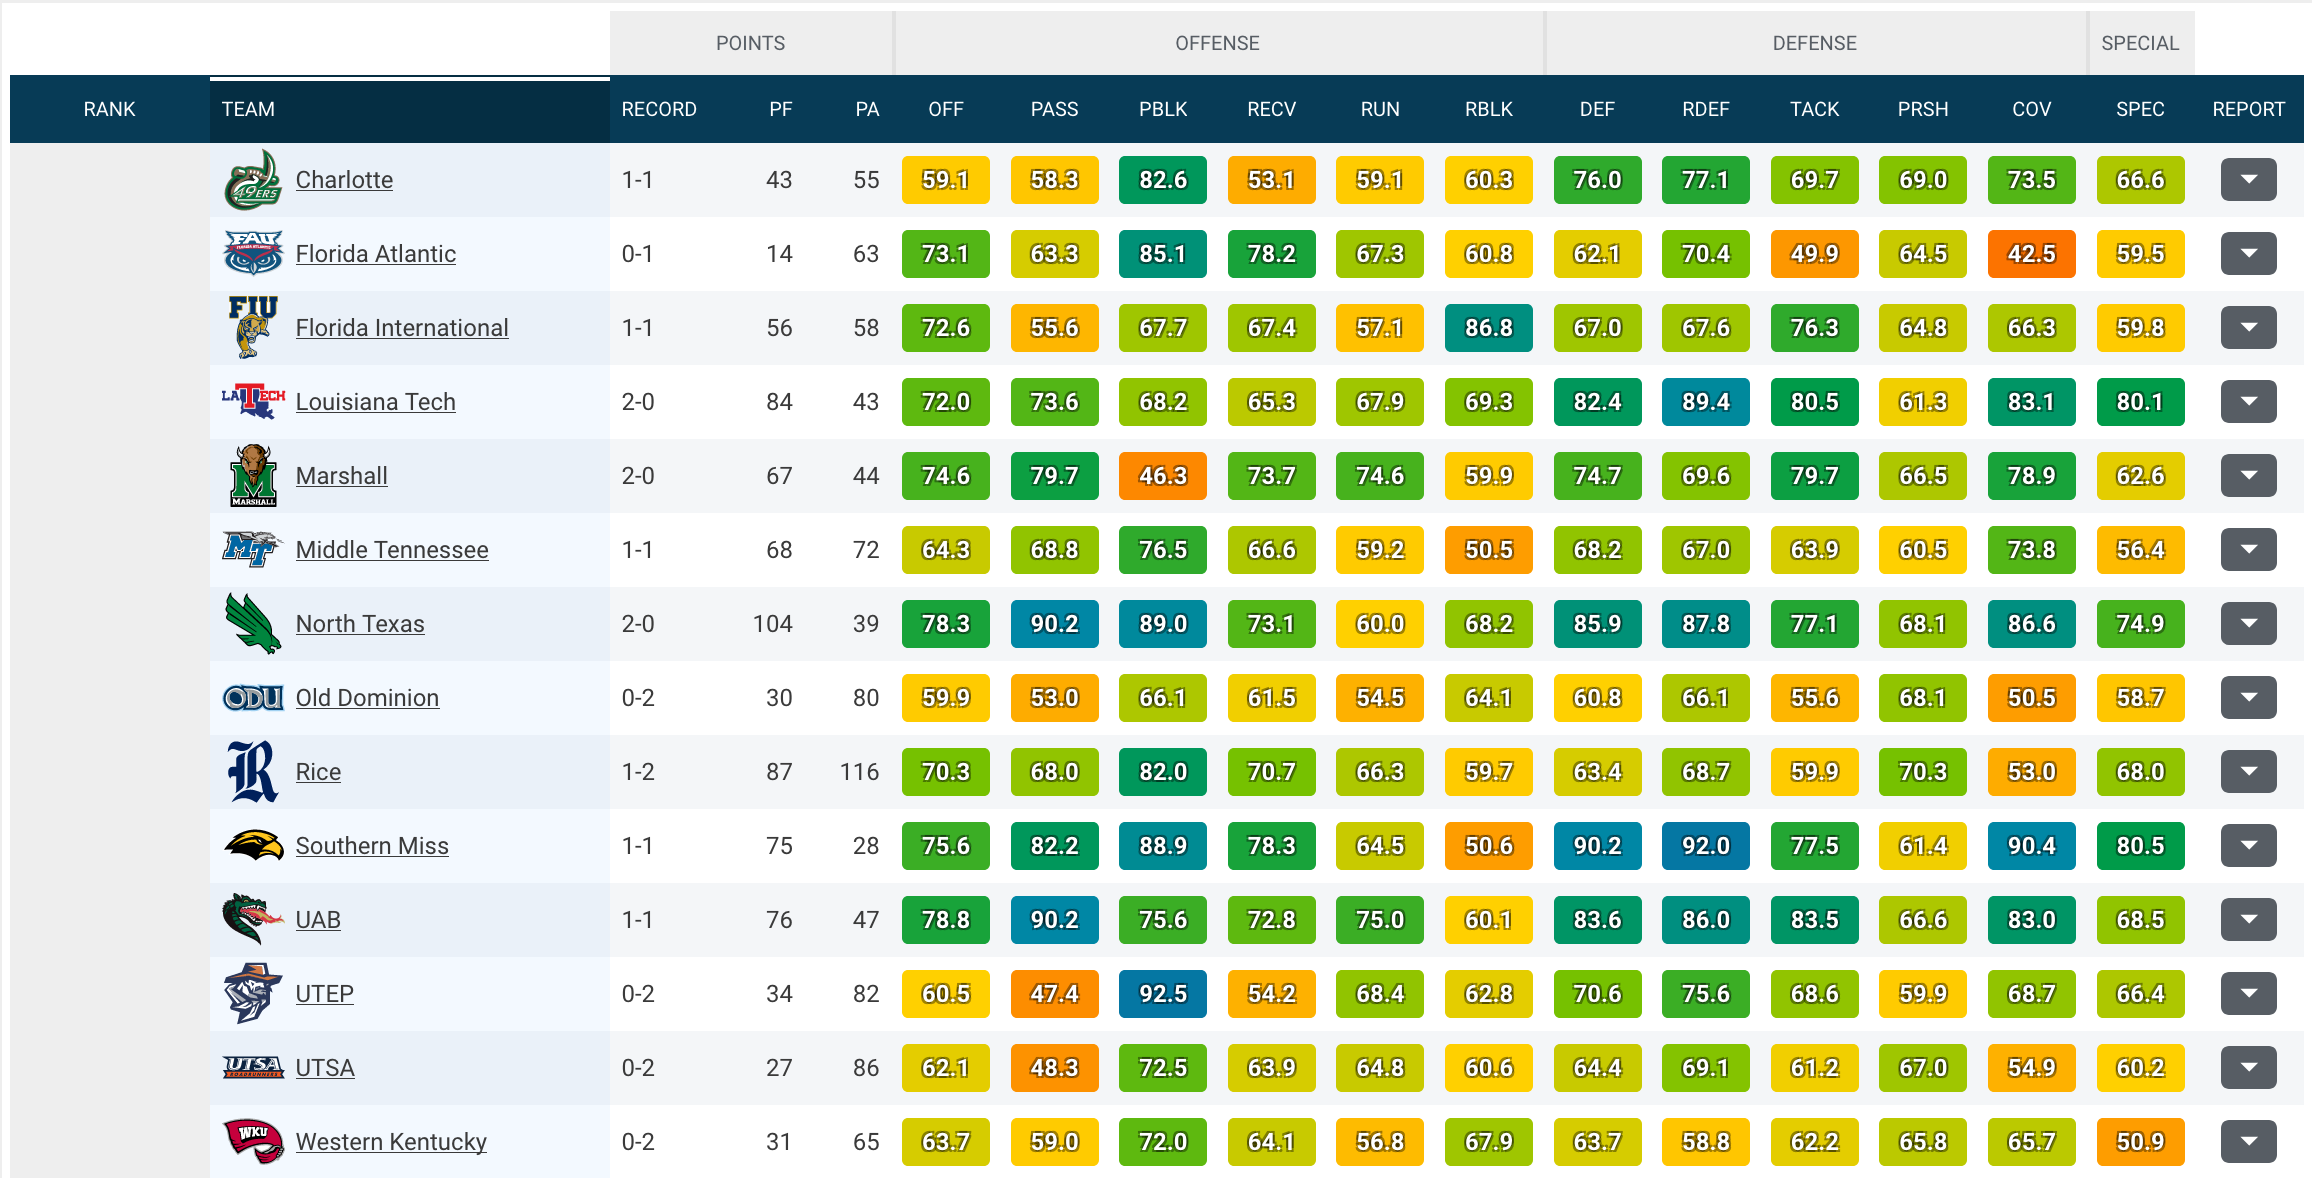
Task: Go to the Marshall team page
Action: pos(342,476)
